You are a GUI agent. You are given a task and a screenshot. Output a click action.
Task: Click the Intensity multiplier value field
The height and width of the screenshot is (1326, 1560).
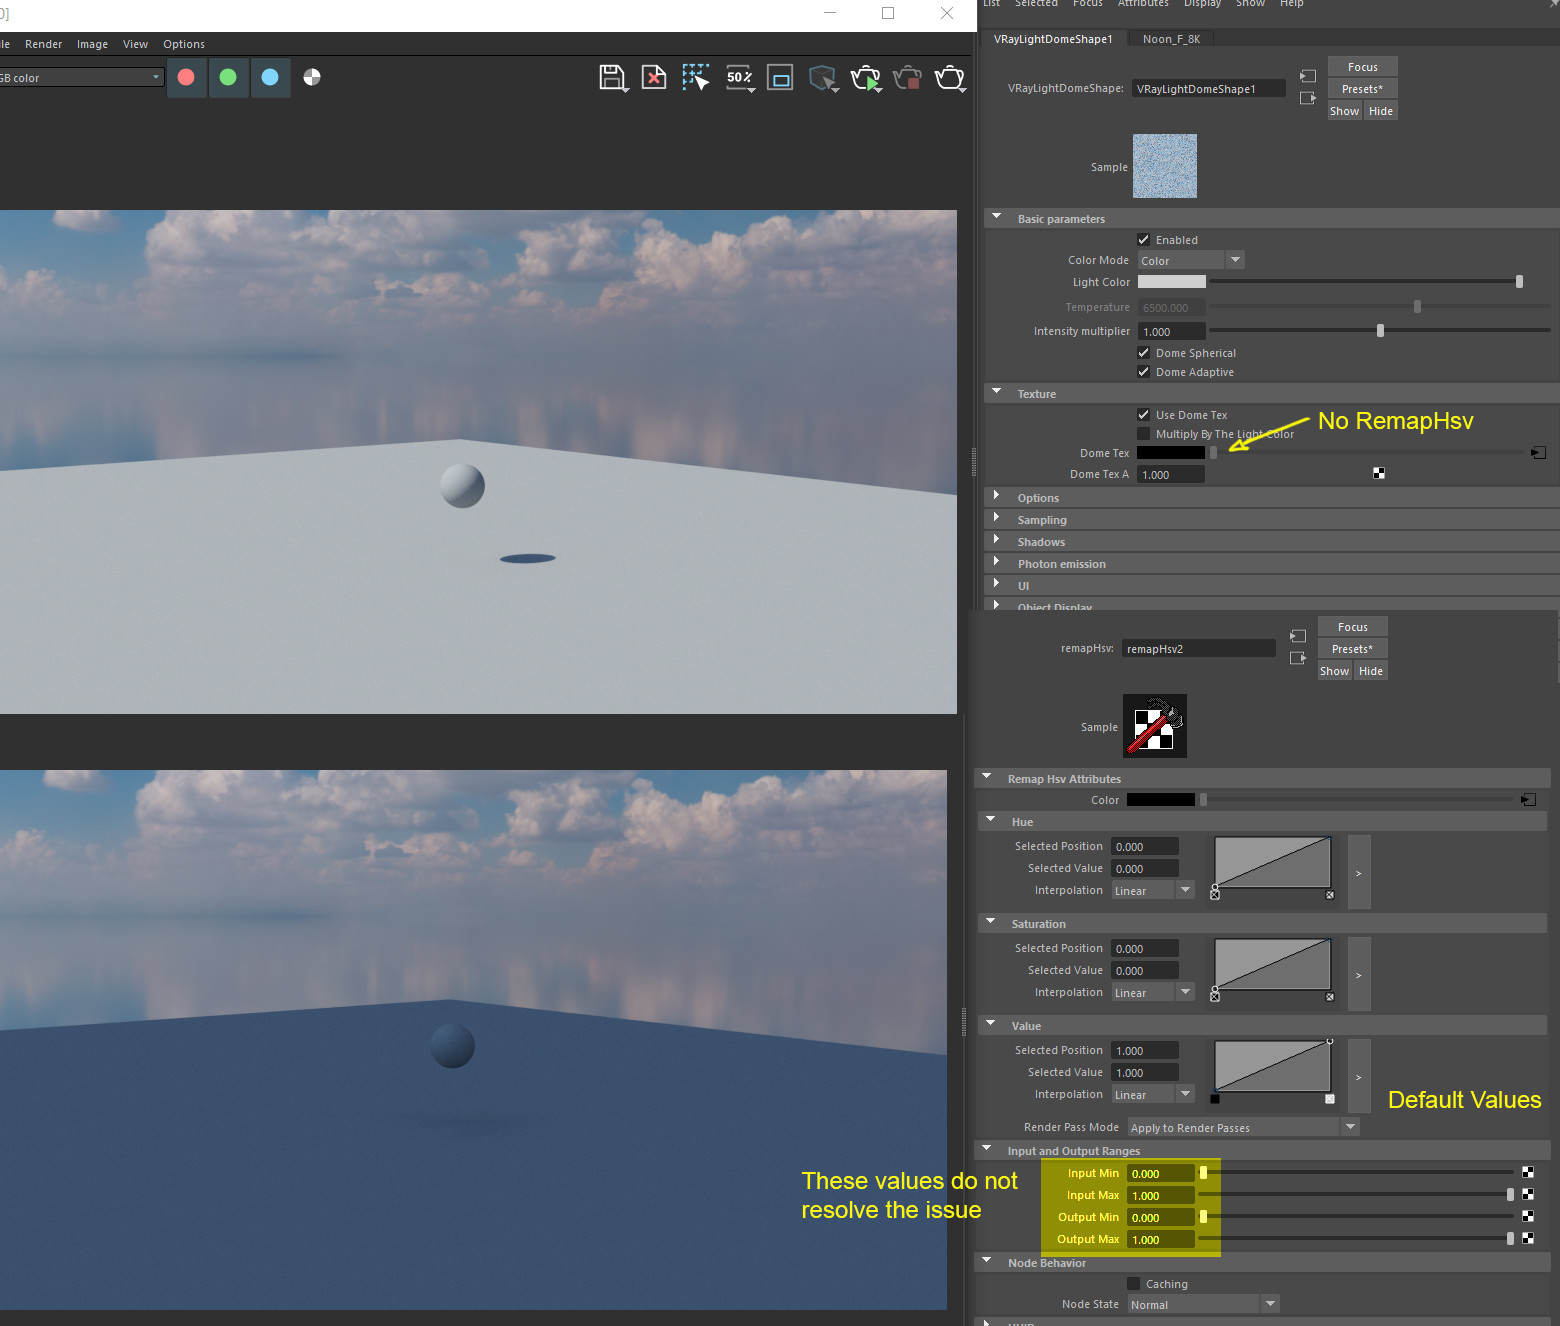pyautogui.click(x=1171, y=331)
